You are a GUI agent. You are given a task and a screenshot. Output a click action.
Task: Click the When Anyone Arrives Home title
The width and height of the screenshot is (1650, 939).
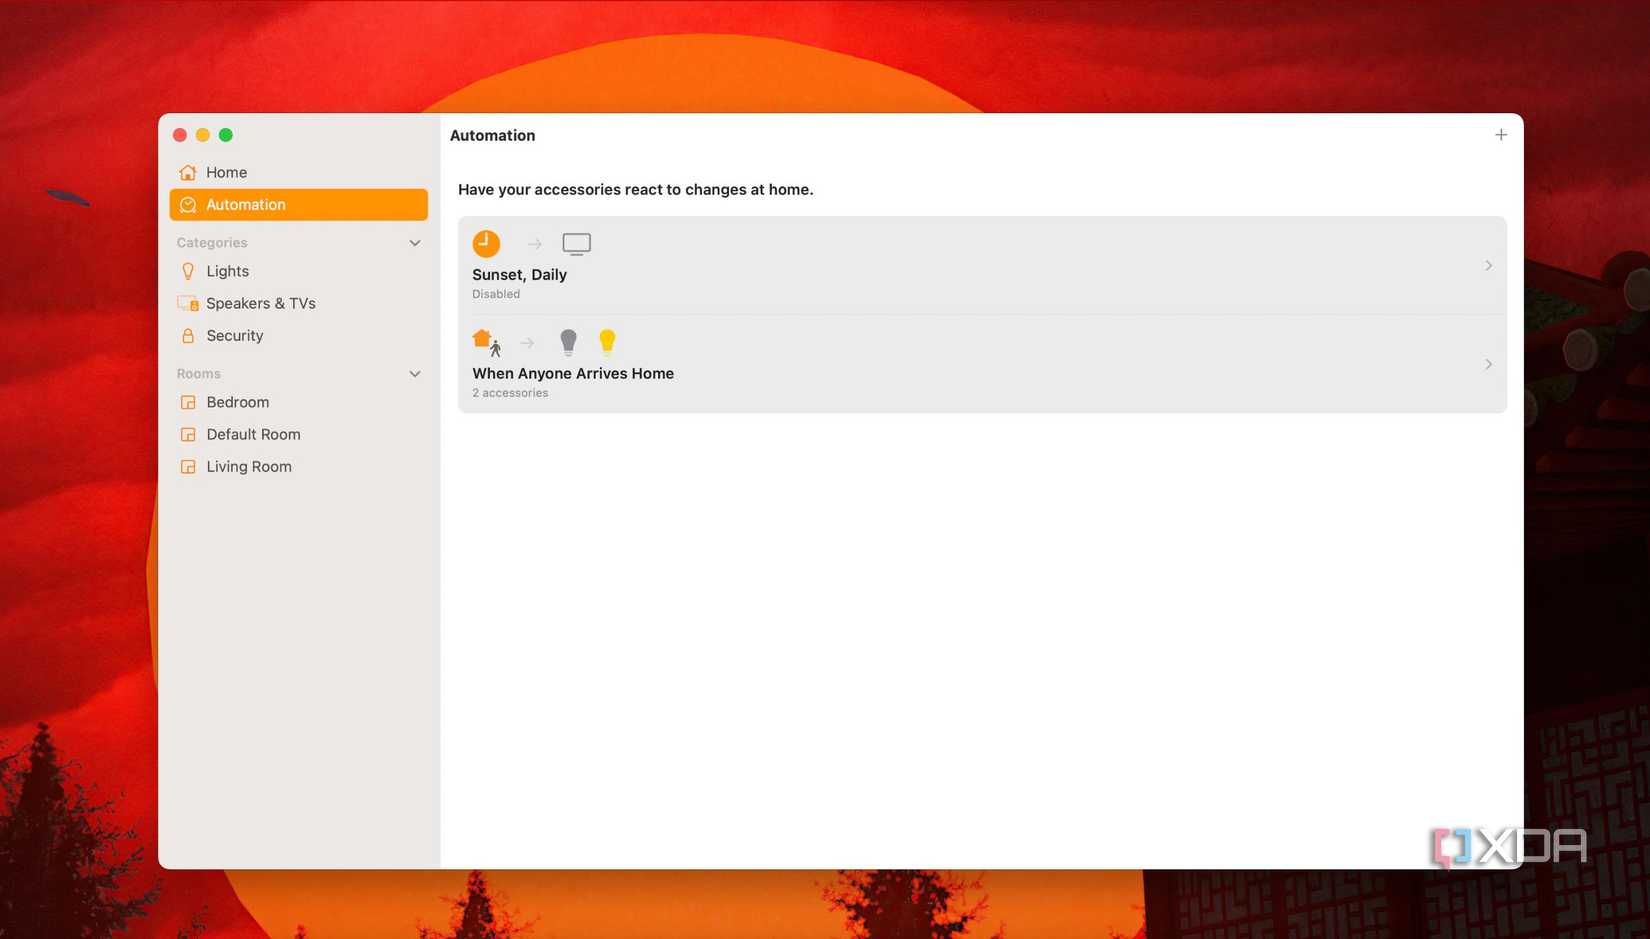[x=573, y=374]
